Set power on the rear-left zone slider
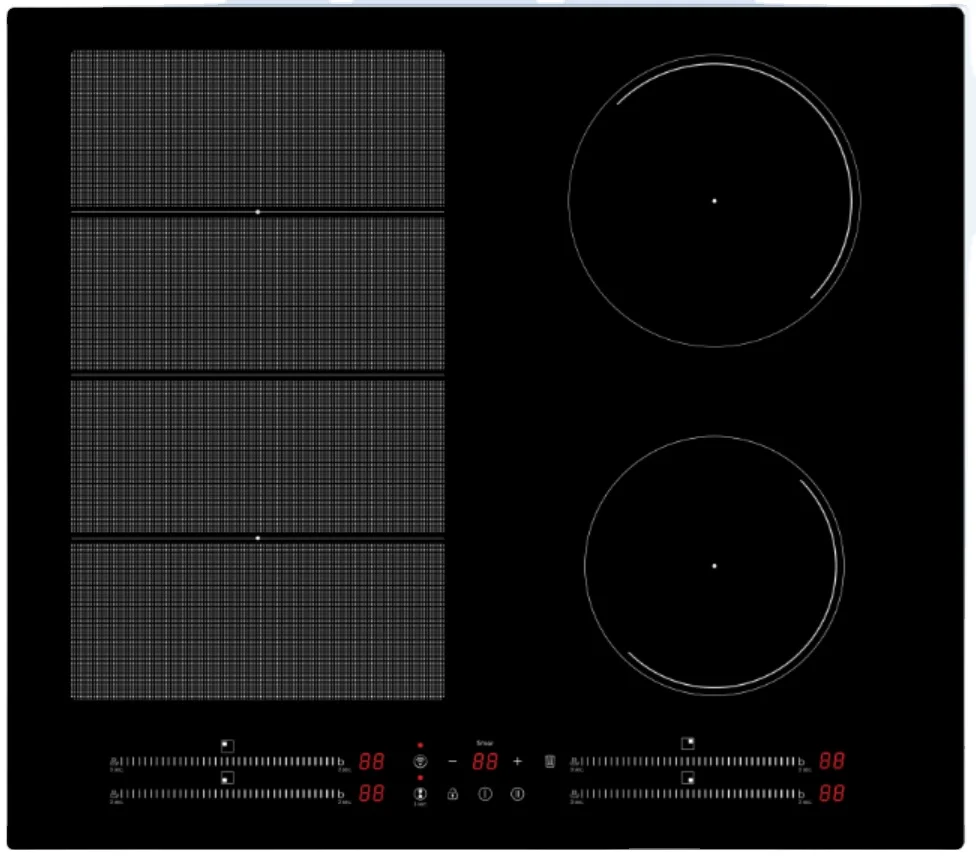The height and width of the screenshot is (857, 976). tap(228, 761)
